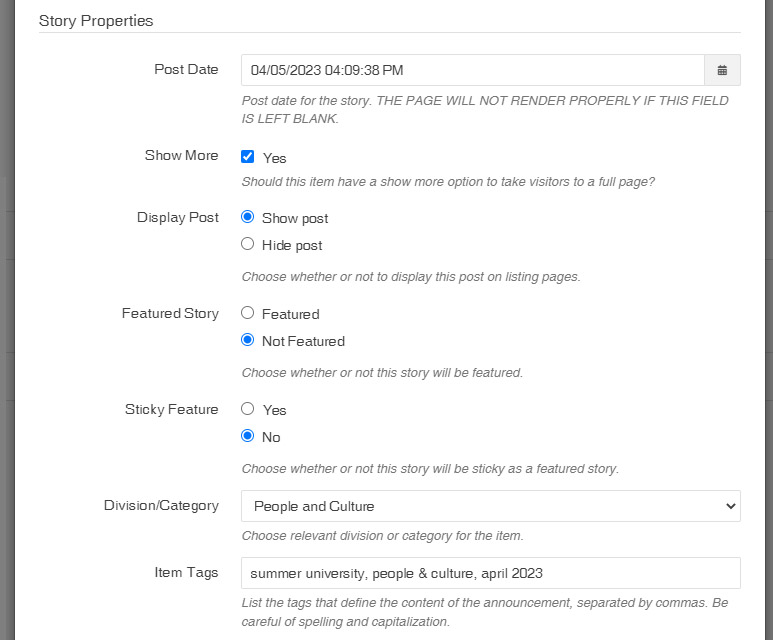773x640 pixels.
Task: Set Sticky Feature to No
Action: 247,436
